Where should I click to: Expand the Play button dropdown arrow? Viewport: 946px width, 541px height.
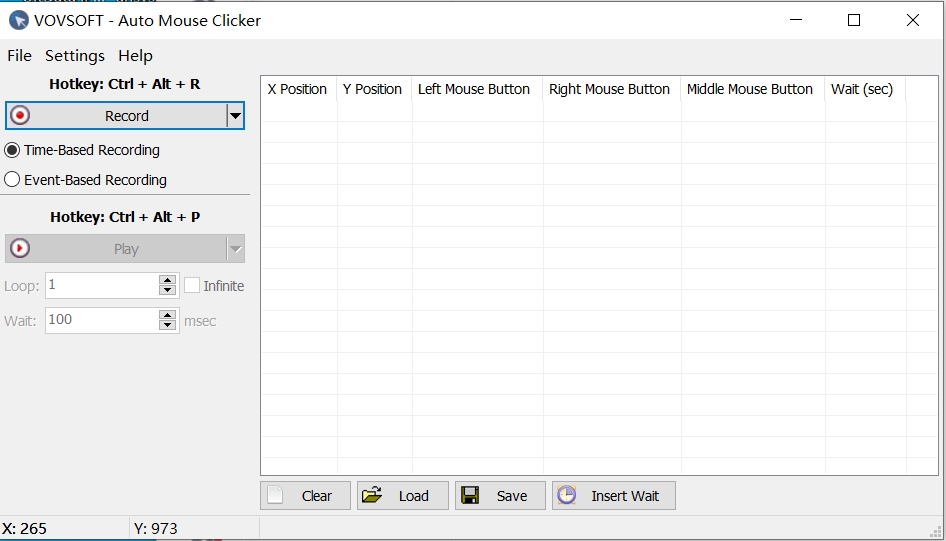tap(235, 248)
